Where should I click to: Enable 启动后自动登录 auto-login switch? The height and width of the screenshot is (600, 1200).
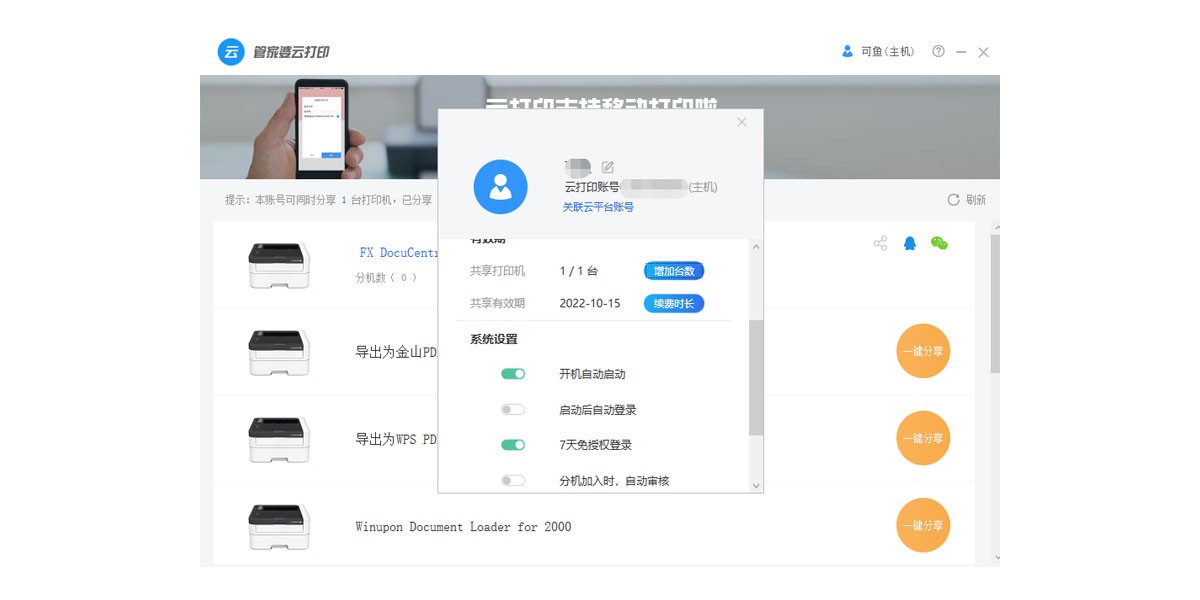pyautogui.click(x=513, y=408)
